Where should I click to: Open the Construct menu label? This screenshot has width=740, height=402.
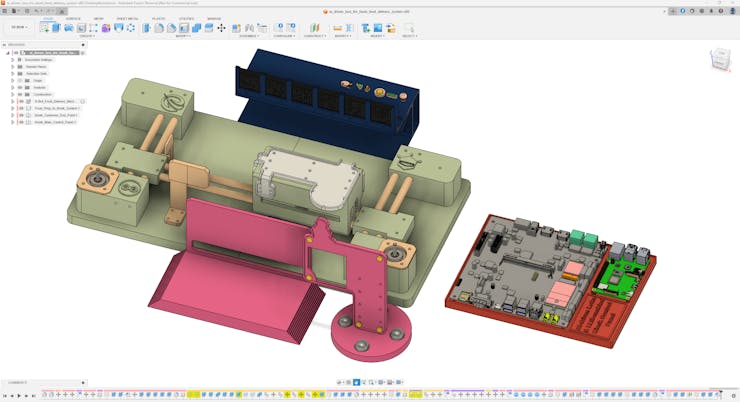314,35
